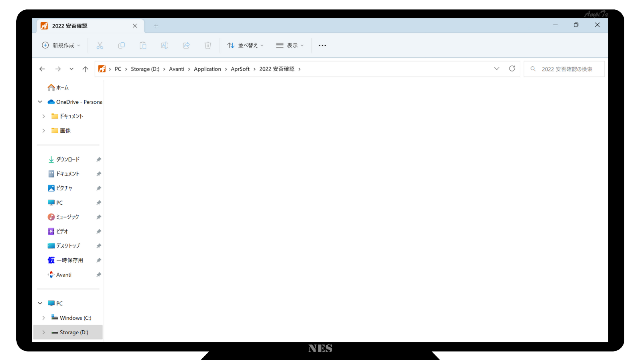Click the Rename icon in toolbar
This screenshot has width=640, height=360.
pyautogui.click(x=164, y=45)
